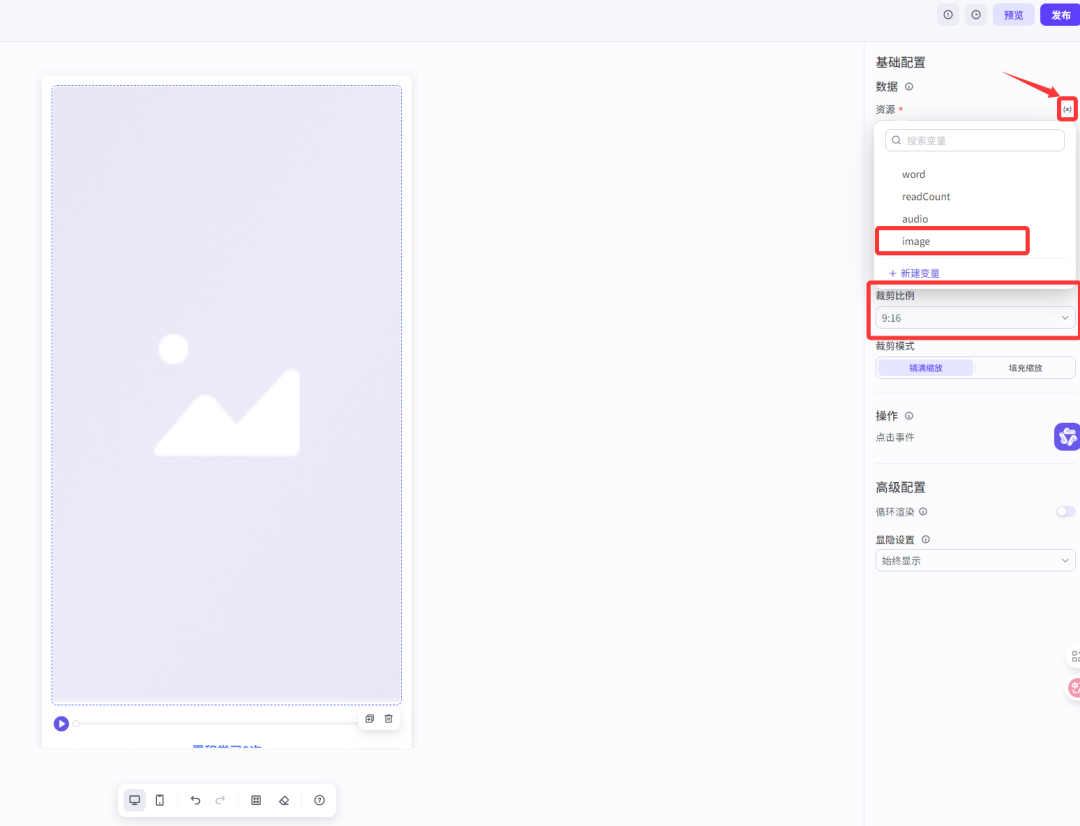
Task: Expand the 显隐设置 dropdown
Action: [973, 560]
